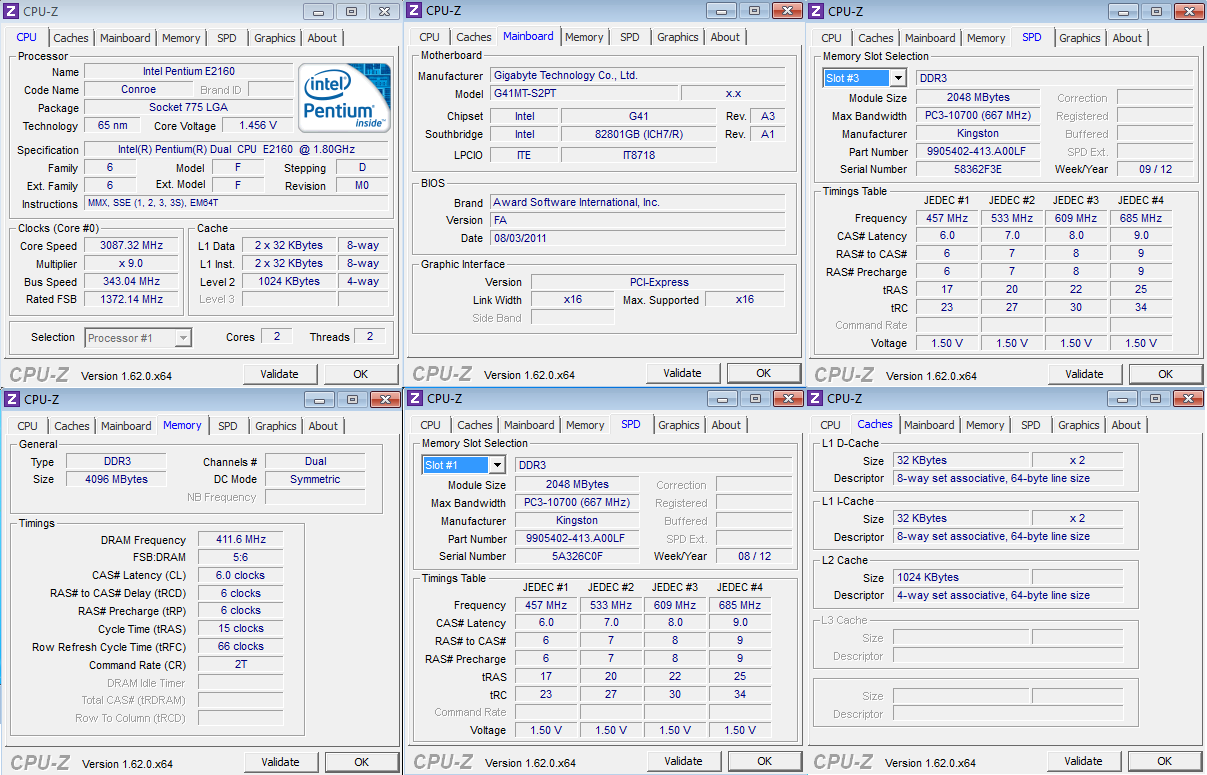Click OK in the Slot #1 SPD window
This screenshot has height=775, width=1207.
(765, 761)
